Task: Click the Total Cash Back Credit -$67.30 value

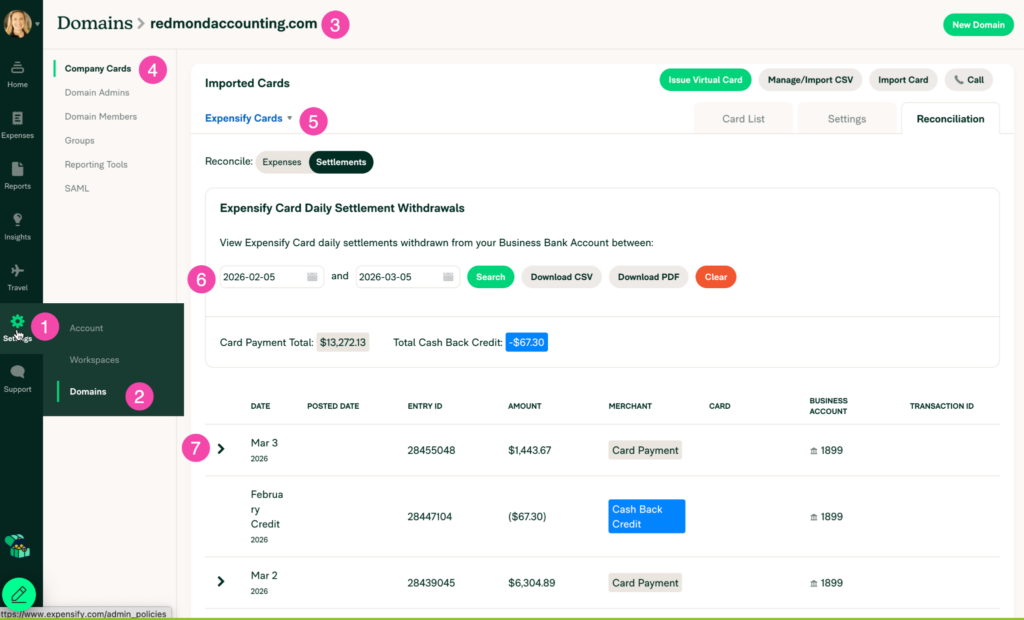Action: [526, 342]
